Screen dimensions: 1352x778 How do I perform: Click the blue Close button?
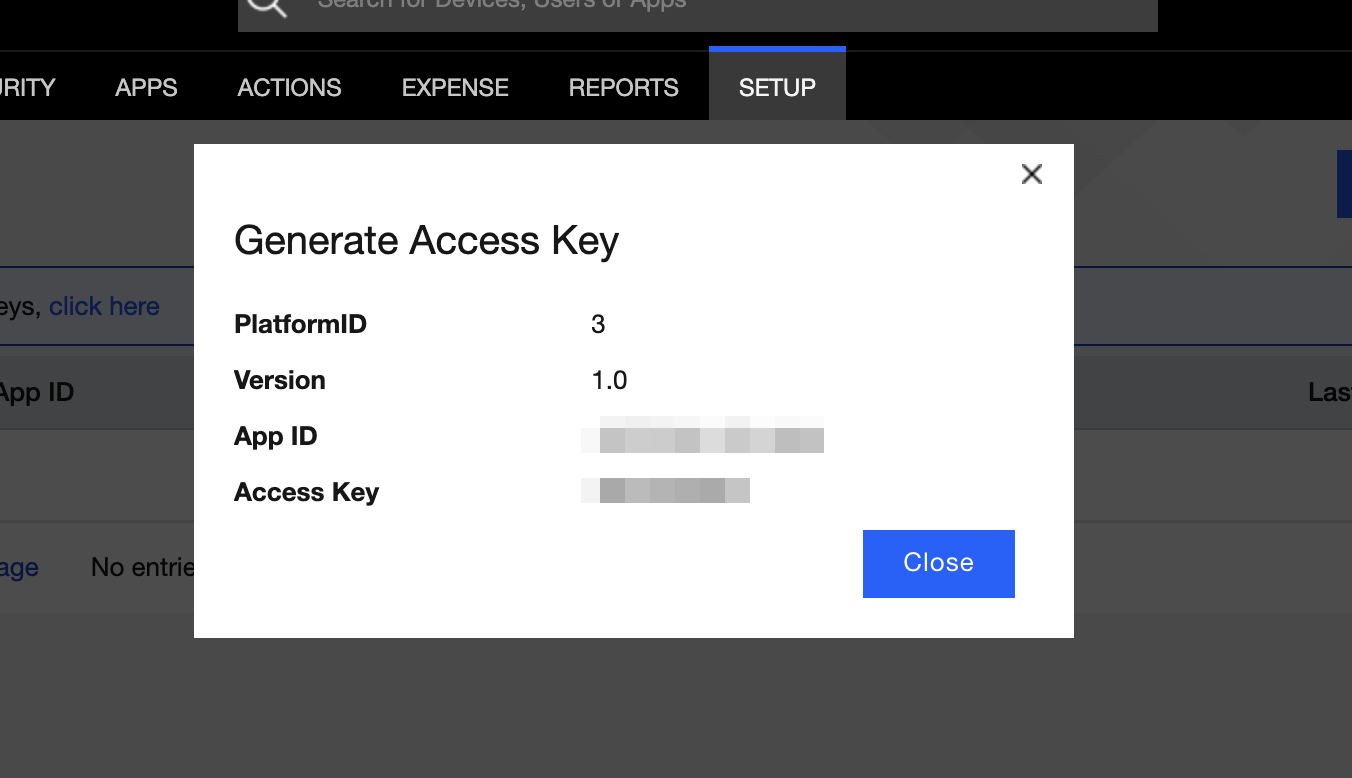point(938,563)
